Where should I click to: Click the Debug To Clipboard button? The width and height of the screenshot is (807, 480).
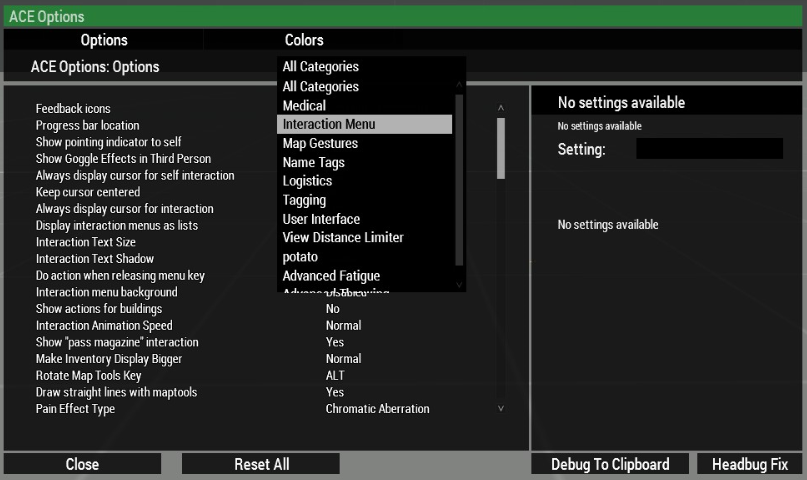click(x=610, y=464)
